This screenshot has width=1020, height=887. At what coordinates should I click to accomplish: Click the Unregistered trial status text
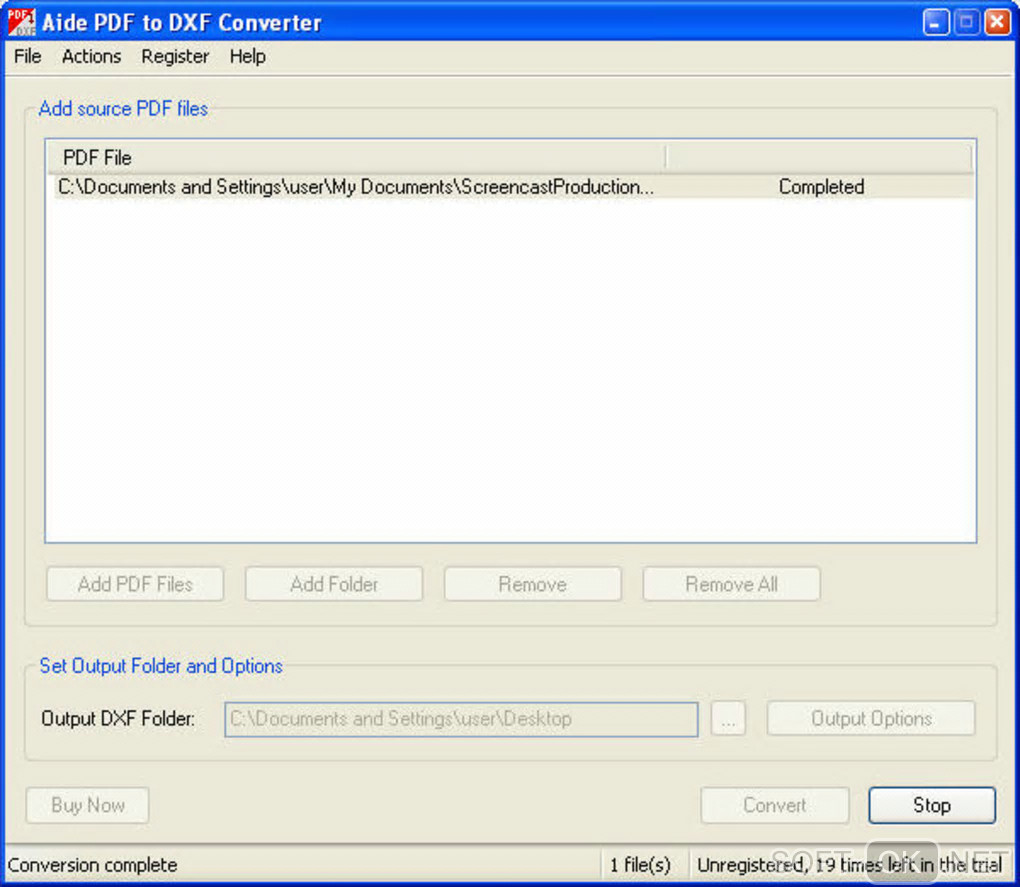click(849, 865)
